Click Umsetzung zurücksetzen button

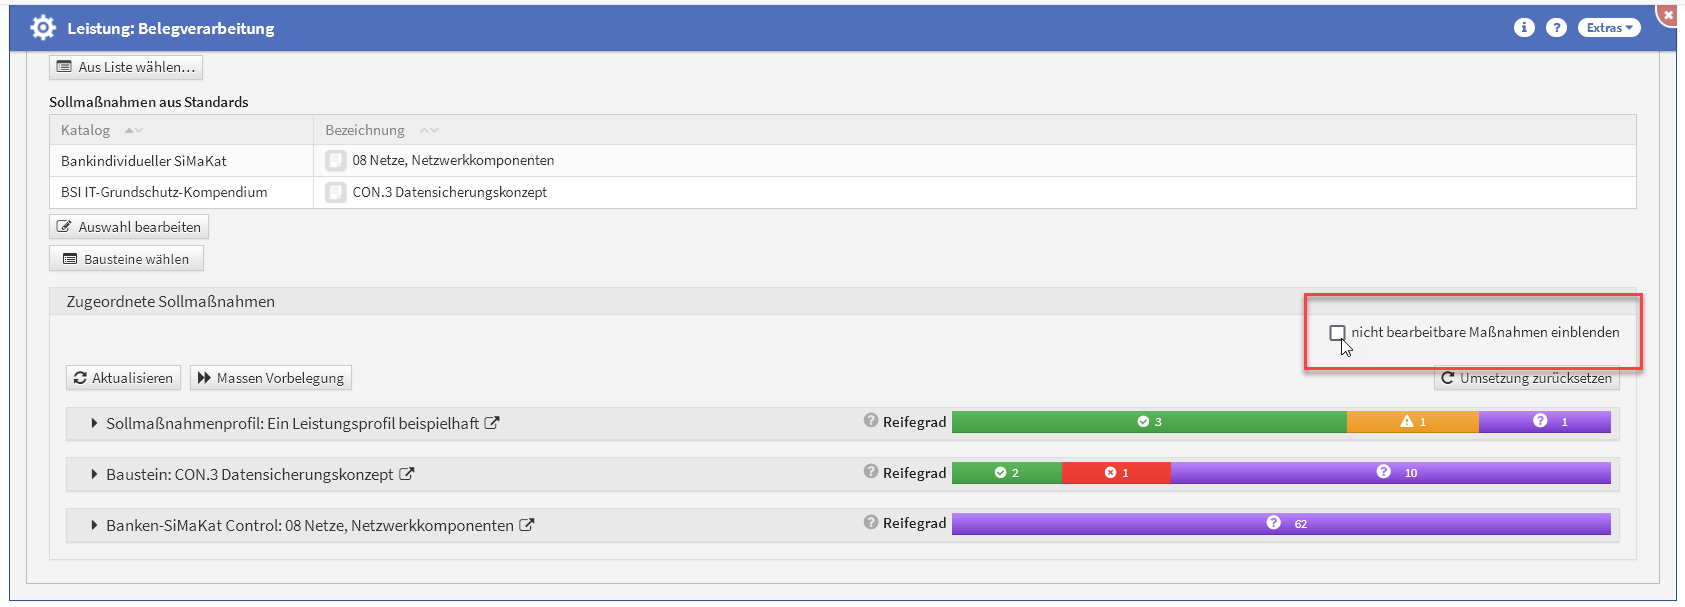(x=1526, y=378)
